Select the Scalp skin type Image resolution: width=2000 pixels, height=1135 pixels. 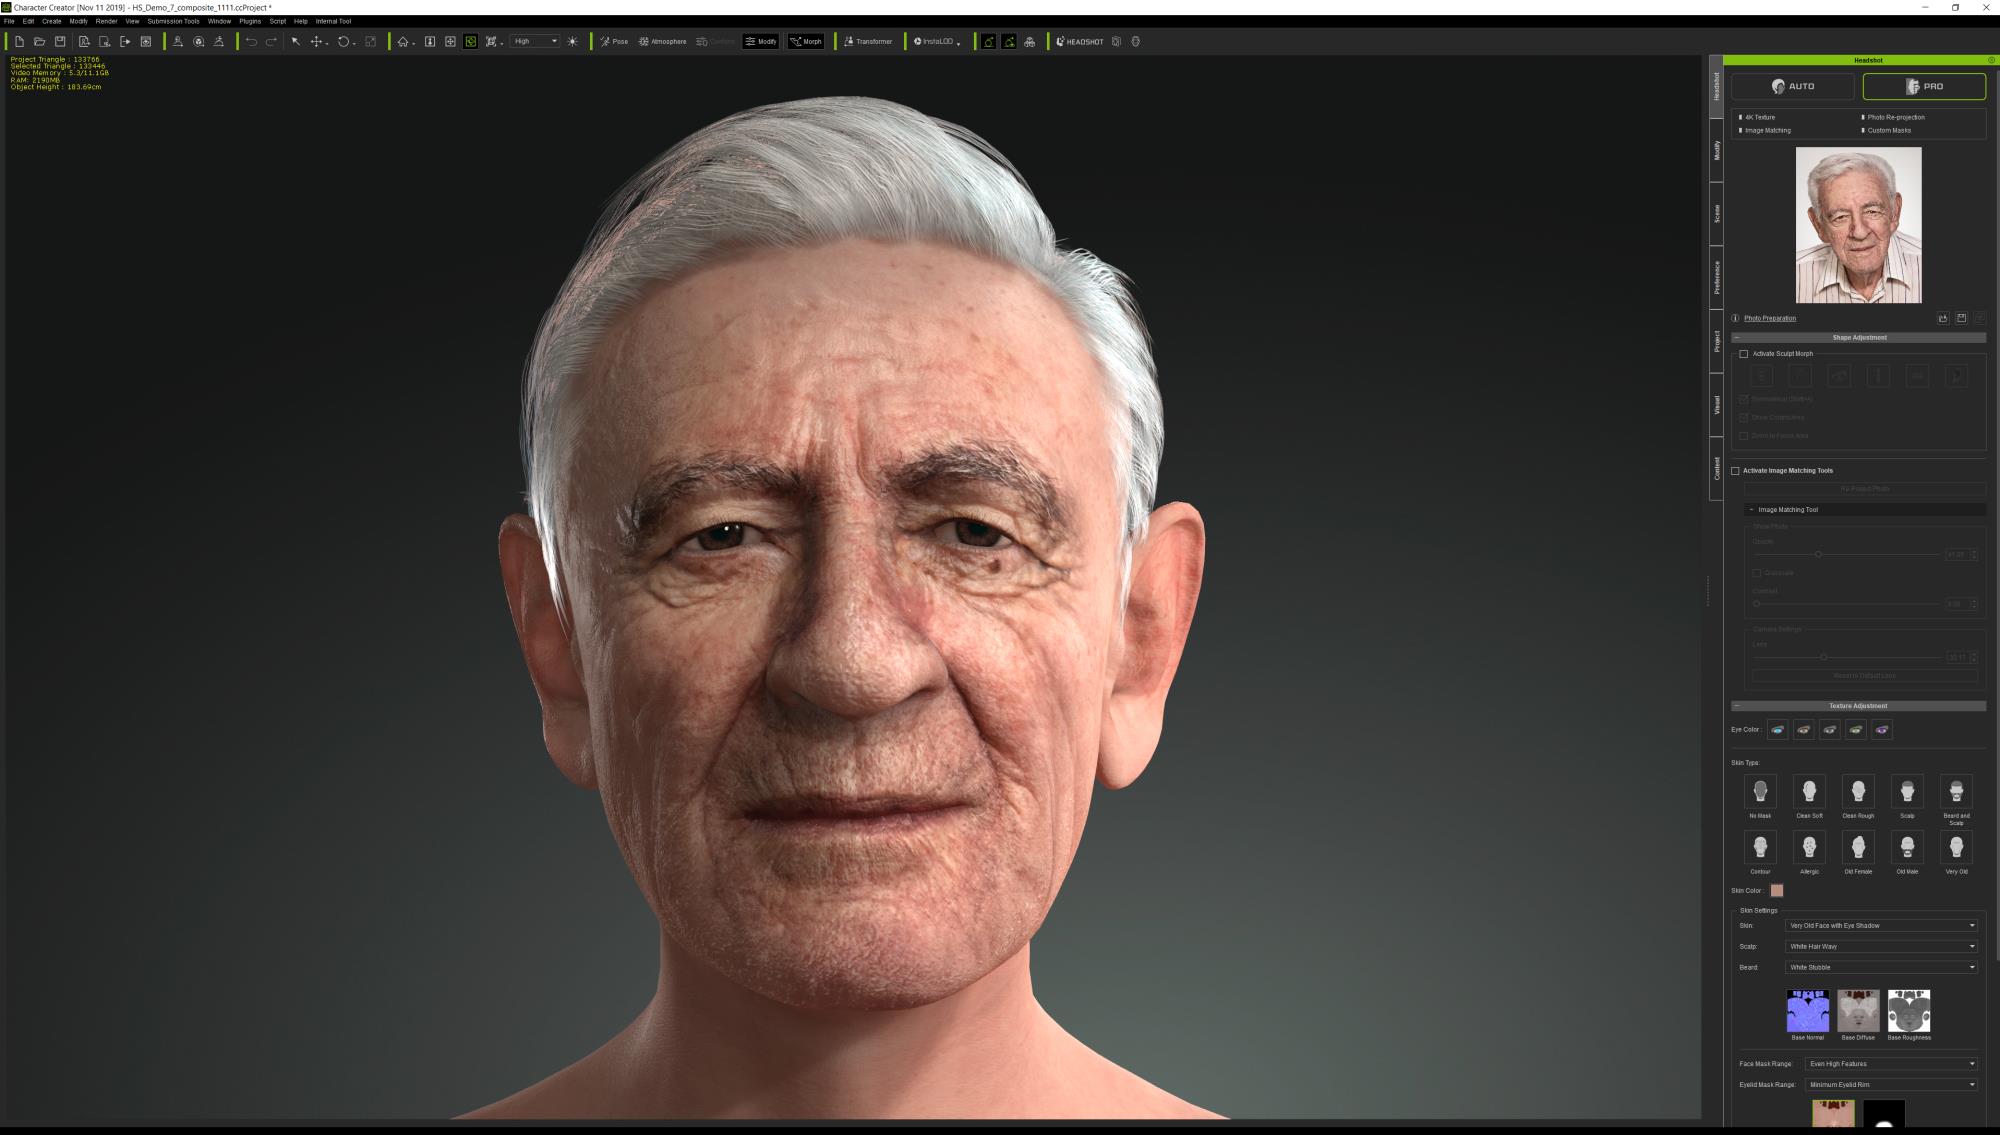tap(1907, 791)
